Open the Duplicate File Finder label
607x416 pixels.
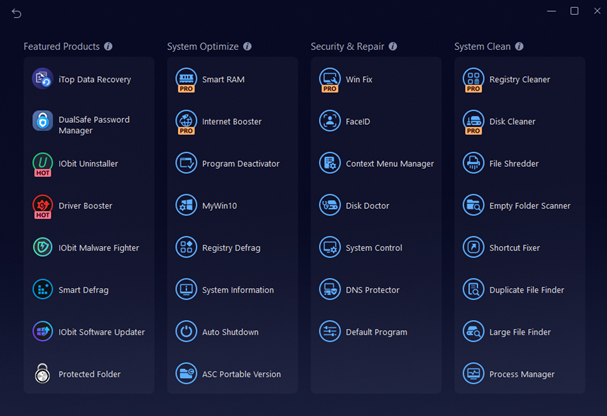[526, 290]
